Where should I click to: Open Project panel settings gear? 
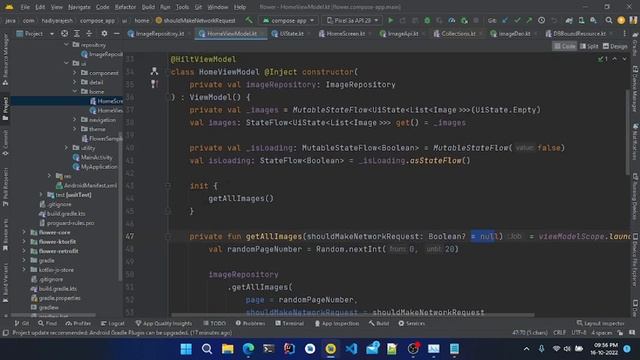104,33
